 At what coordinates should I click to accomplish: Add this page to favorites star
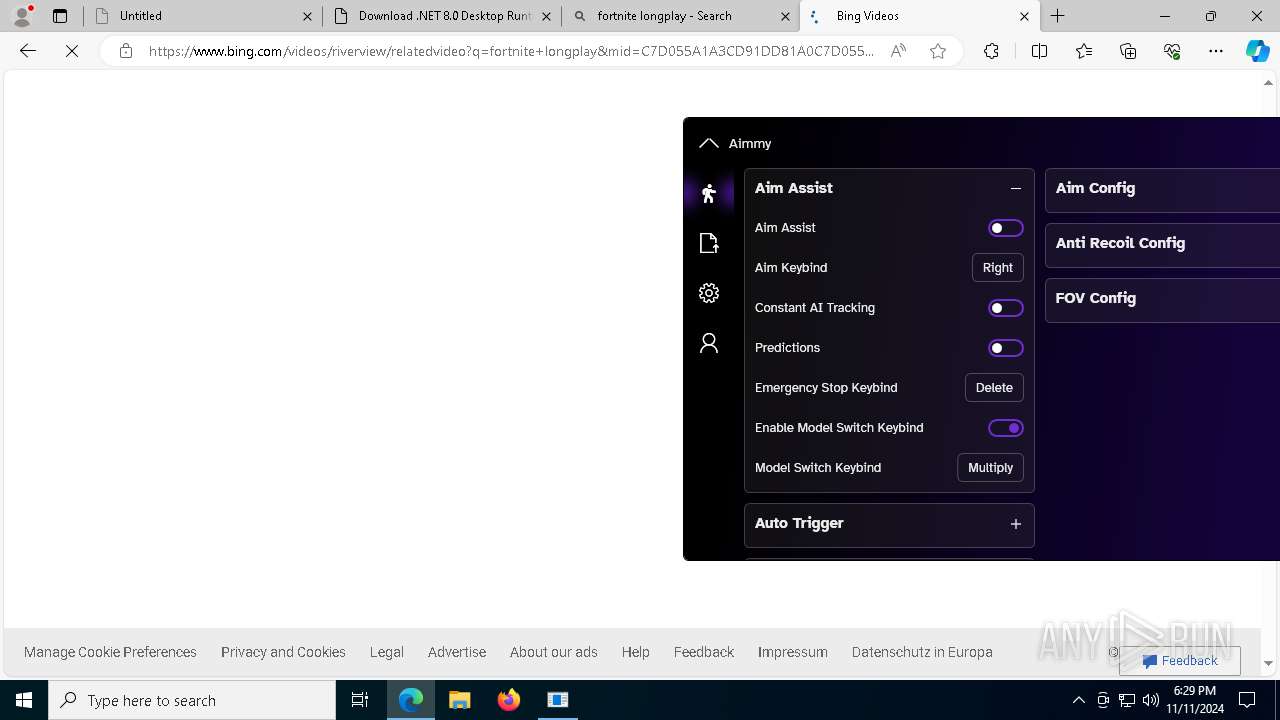click(x=938, y=51)
